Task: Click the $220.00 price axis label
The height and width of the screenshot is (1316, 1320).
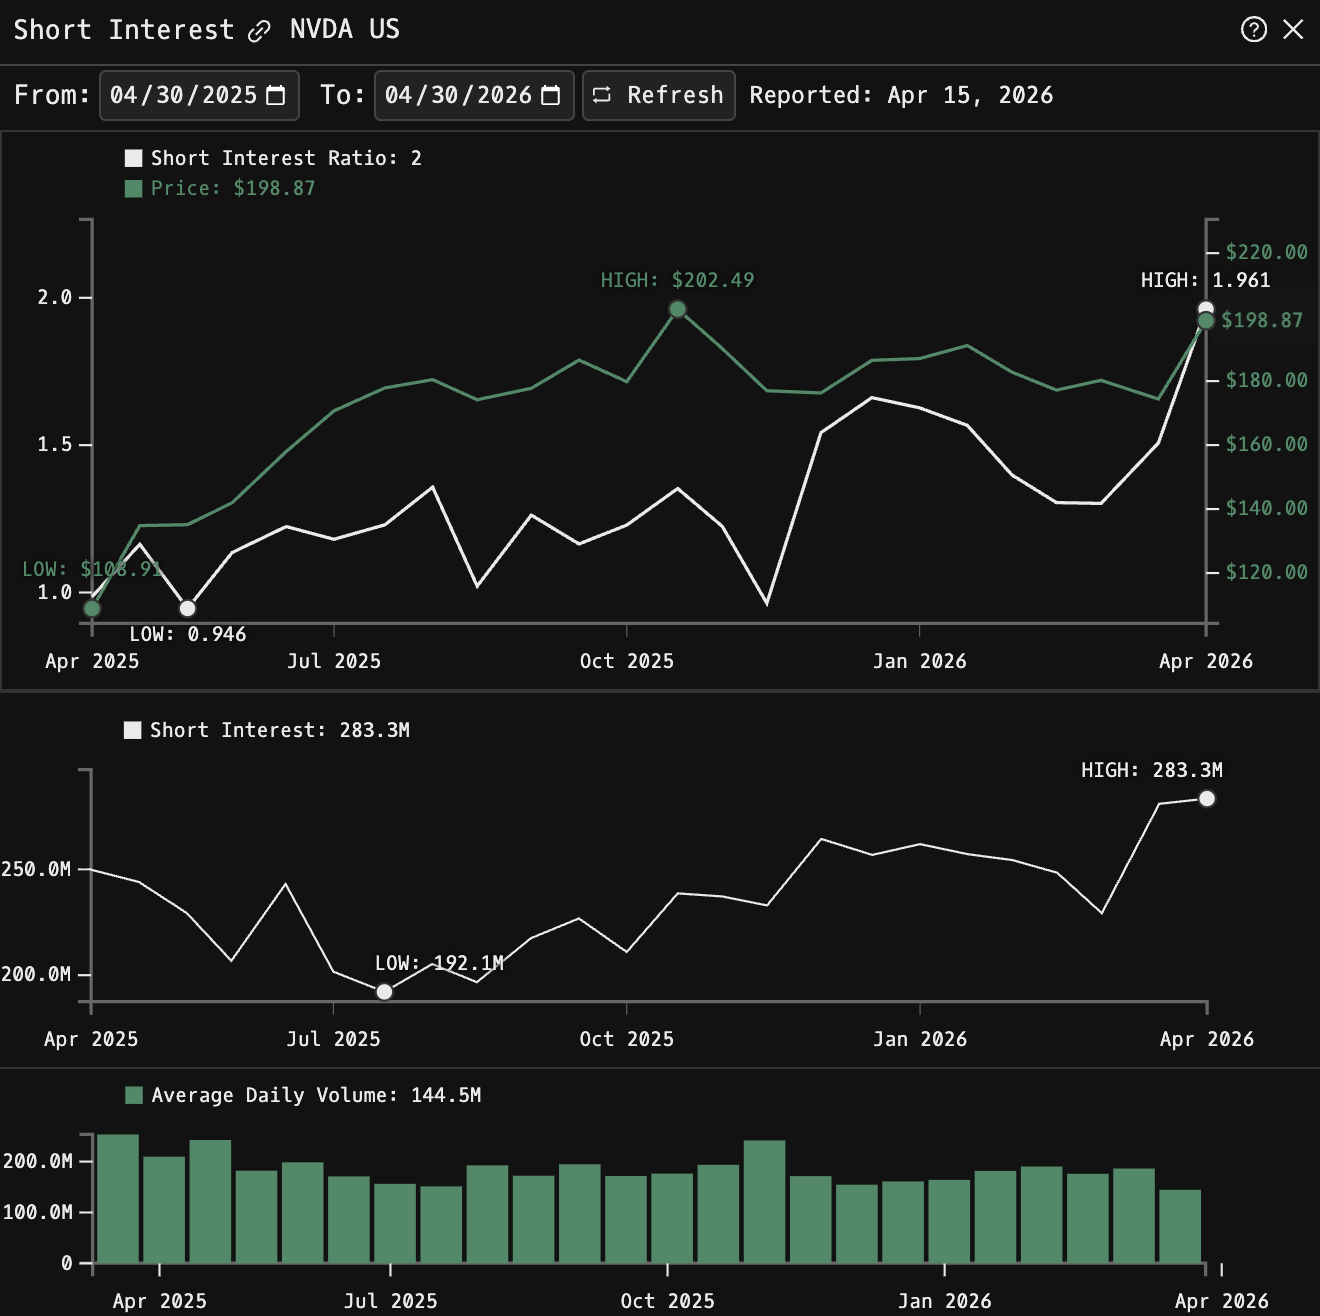Action: pyautogui.click(x=1267, y=252)
